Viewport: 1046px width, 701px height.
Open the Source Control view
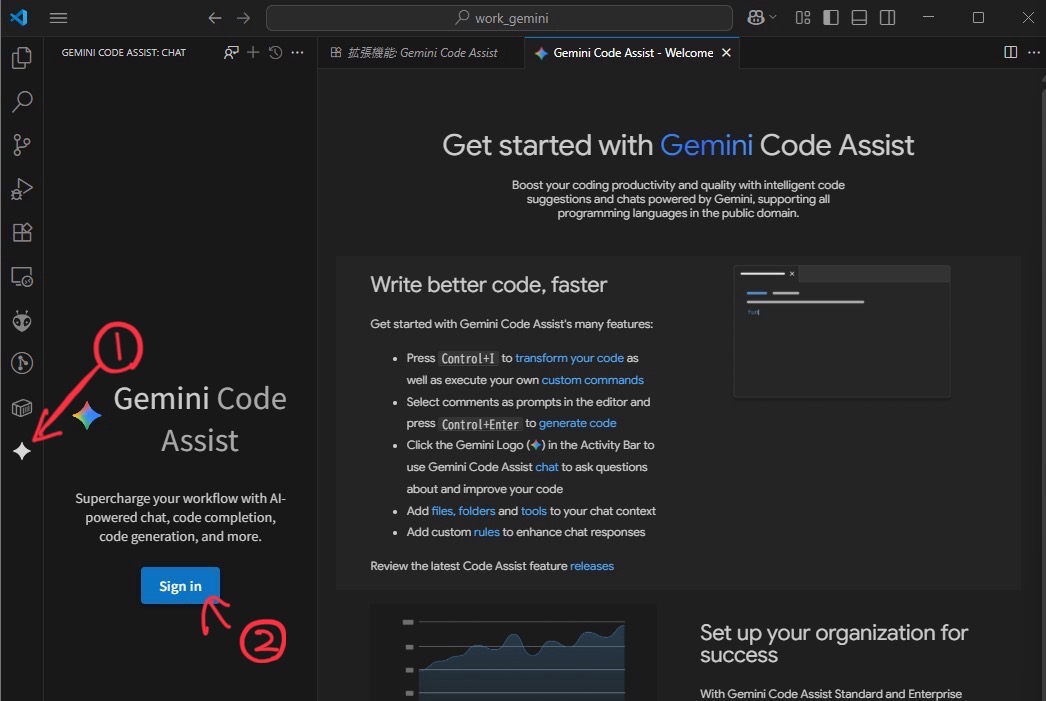[22, 144]
